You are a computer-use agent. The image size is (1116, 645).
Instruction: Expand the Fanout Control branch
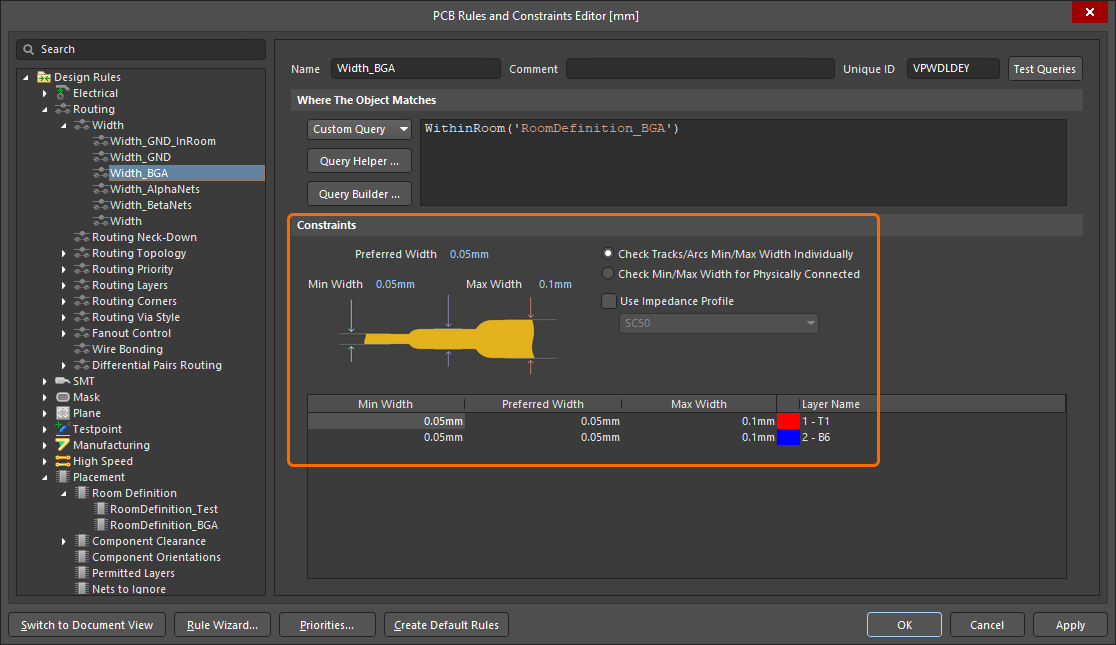point(63,333)
